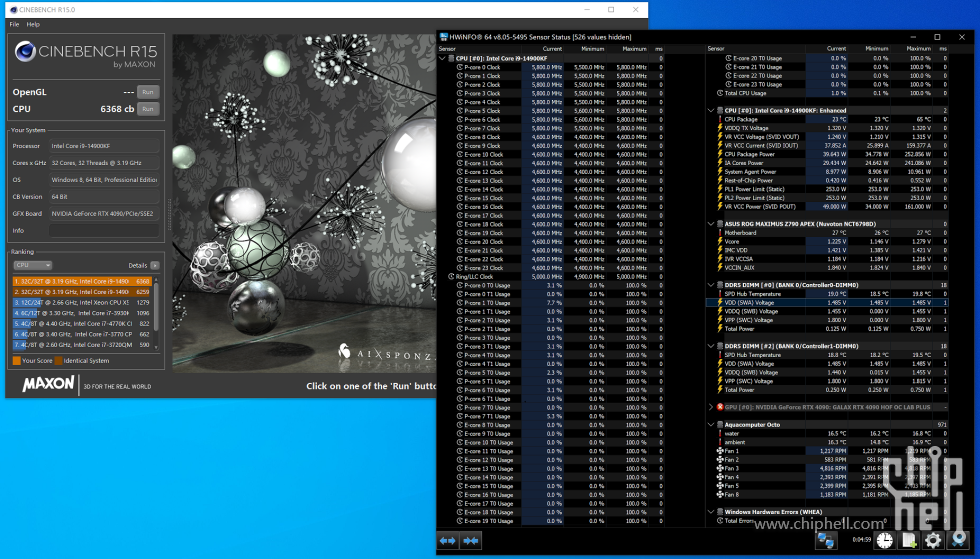
Task: Click the fan icon beside Fan 8
Action: pos(720,495)
